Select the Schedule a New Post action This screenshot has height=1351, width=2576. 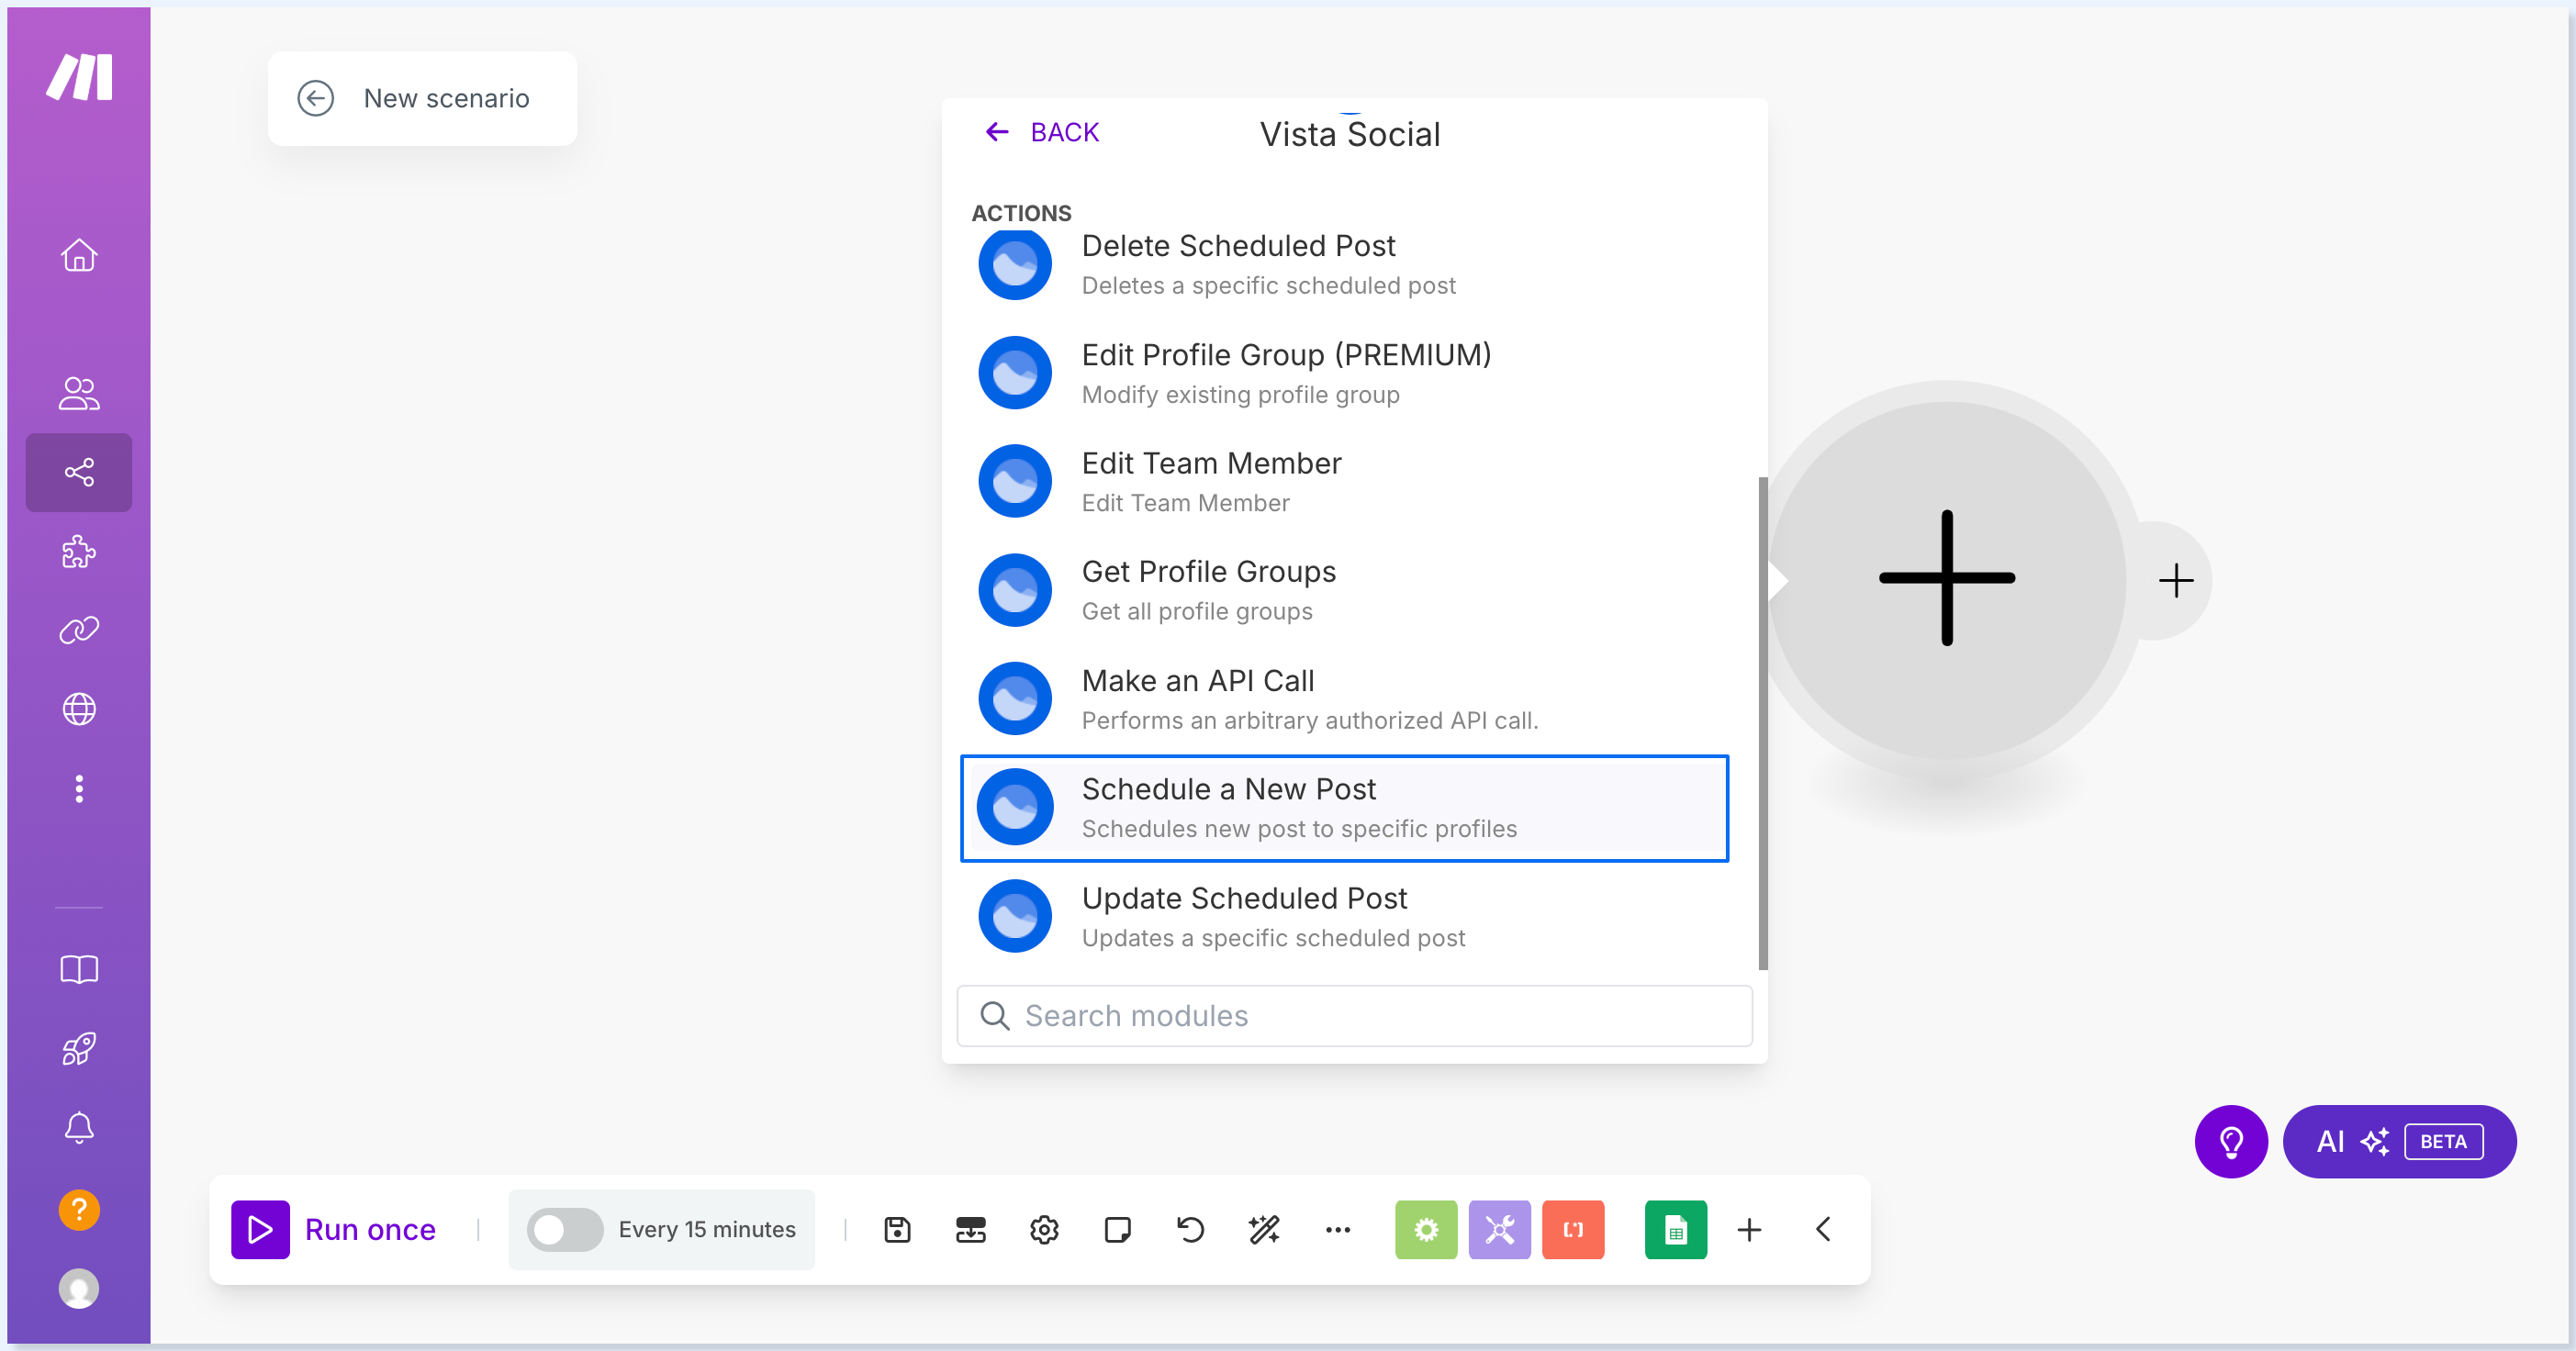click(1344, 808)
